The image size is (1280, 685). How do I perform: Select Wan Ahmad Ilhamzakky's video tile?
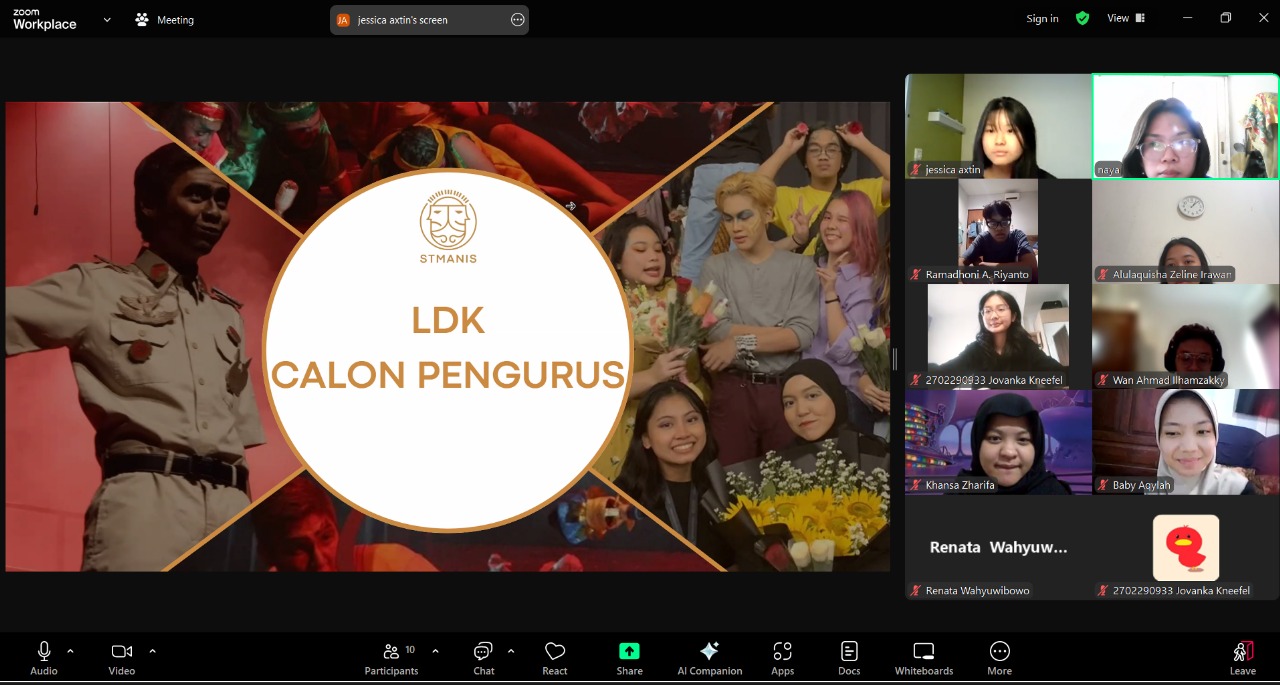click(x=1185, y=337)
